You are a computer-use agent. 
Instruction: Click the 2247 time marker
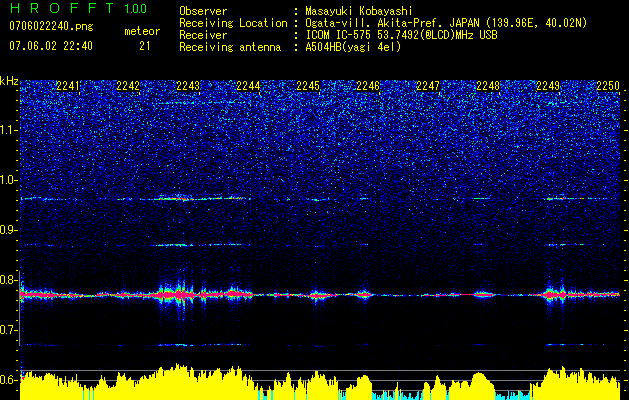tap(428, 86)
